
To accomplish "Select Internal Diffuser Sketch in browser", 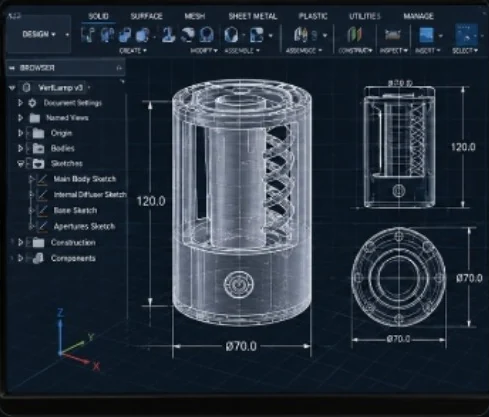I will (90, 195).
